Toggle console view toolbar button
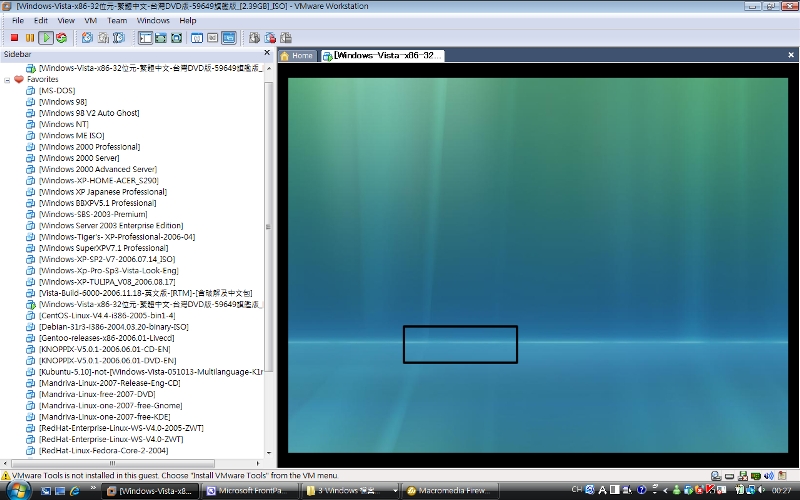The width and height of the screenshot is (800, 500). pyautogui.click(x=229, y=38)
